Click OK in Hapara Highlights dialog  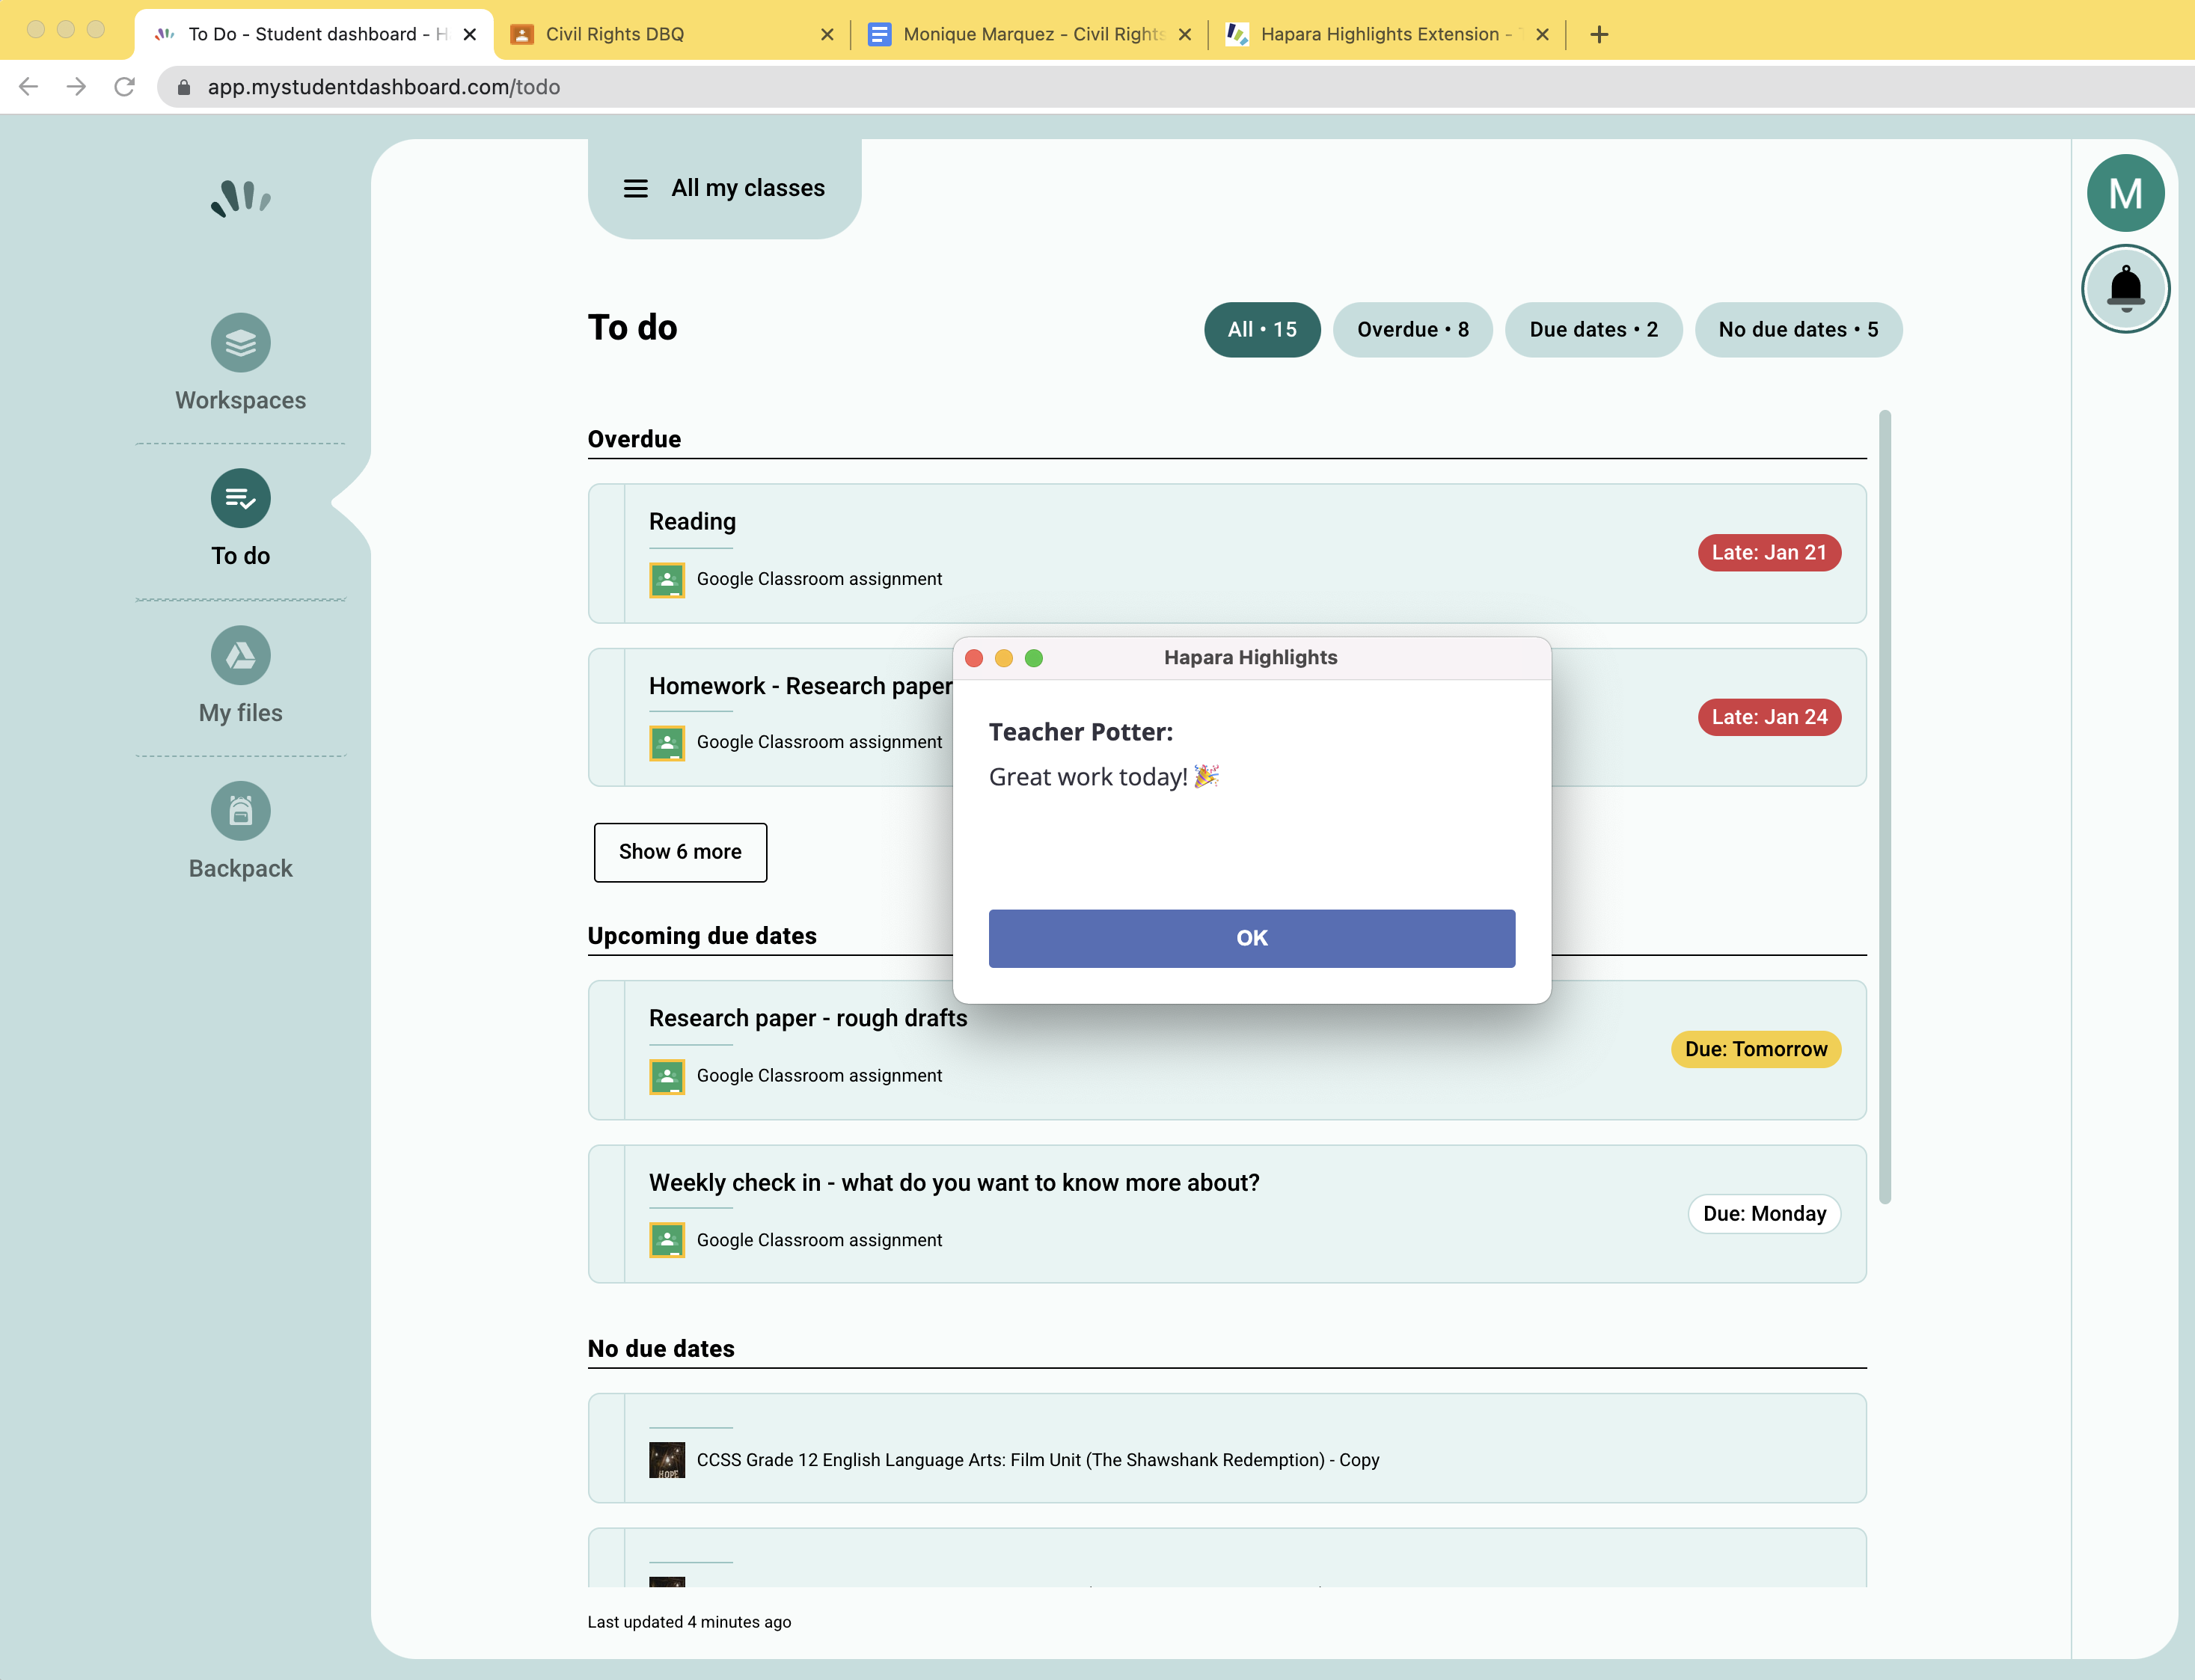1252,938
